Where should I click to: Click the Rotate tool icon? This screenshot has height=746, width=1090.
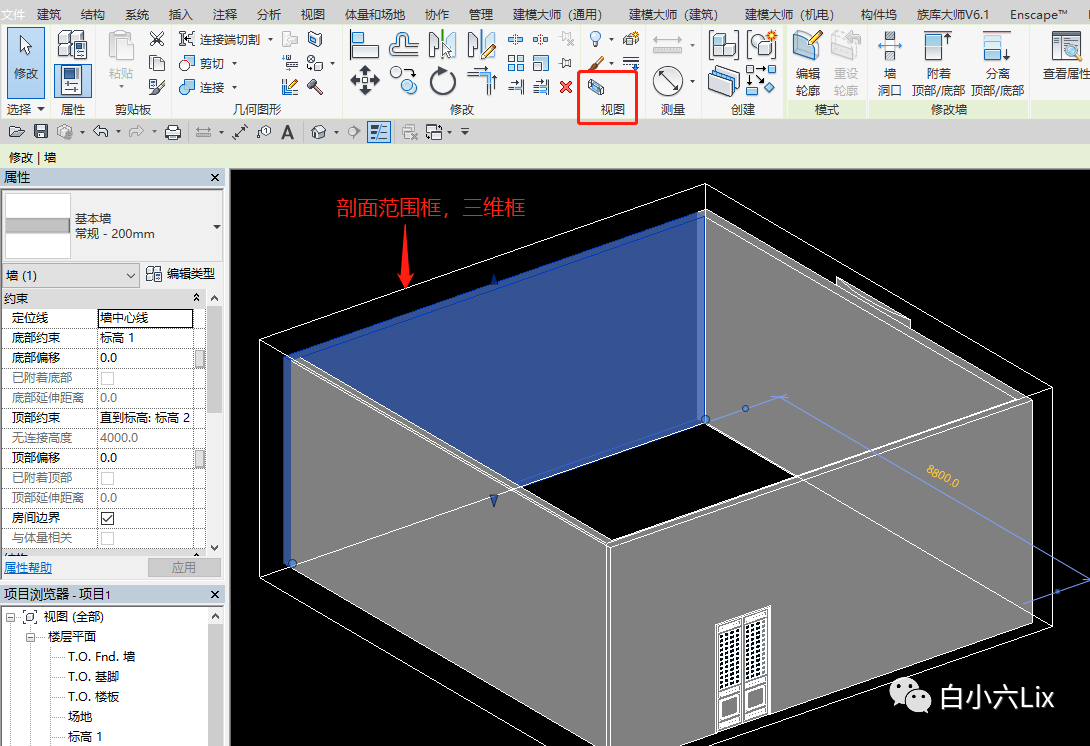click(x=443, y=80)
